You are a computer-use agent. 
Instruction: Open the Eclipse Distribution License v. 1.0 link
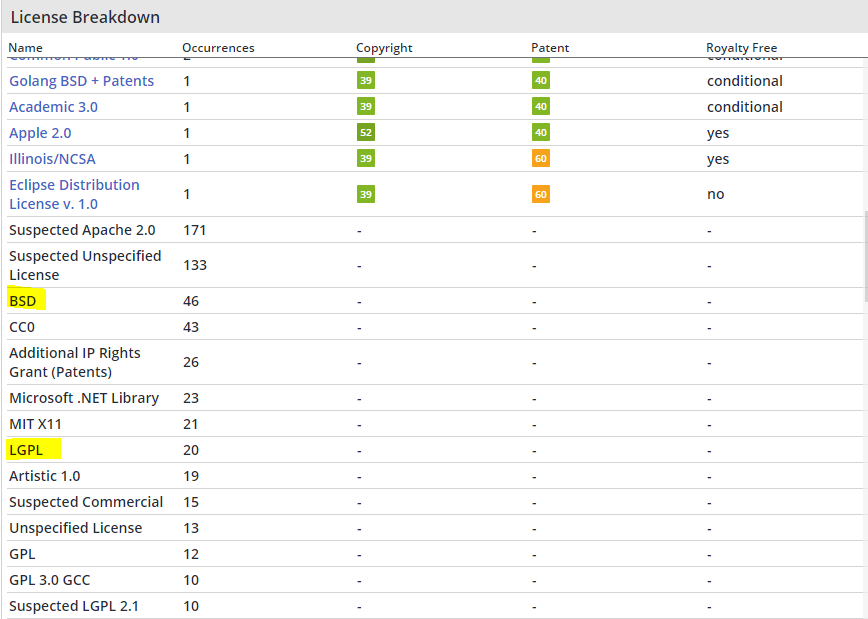74,194
